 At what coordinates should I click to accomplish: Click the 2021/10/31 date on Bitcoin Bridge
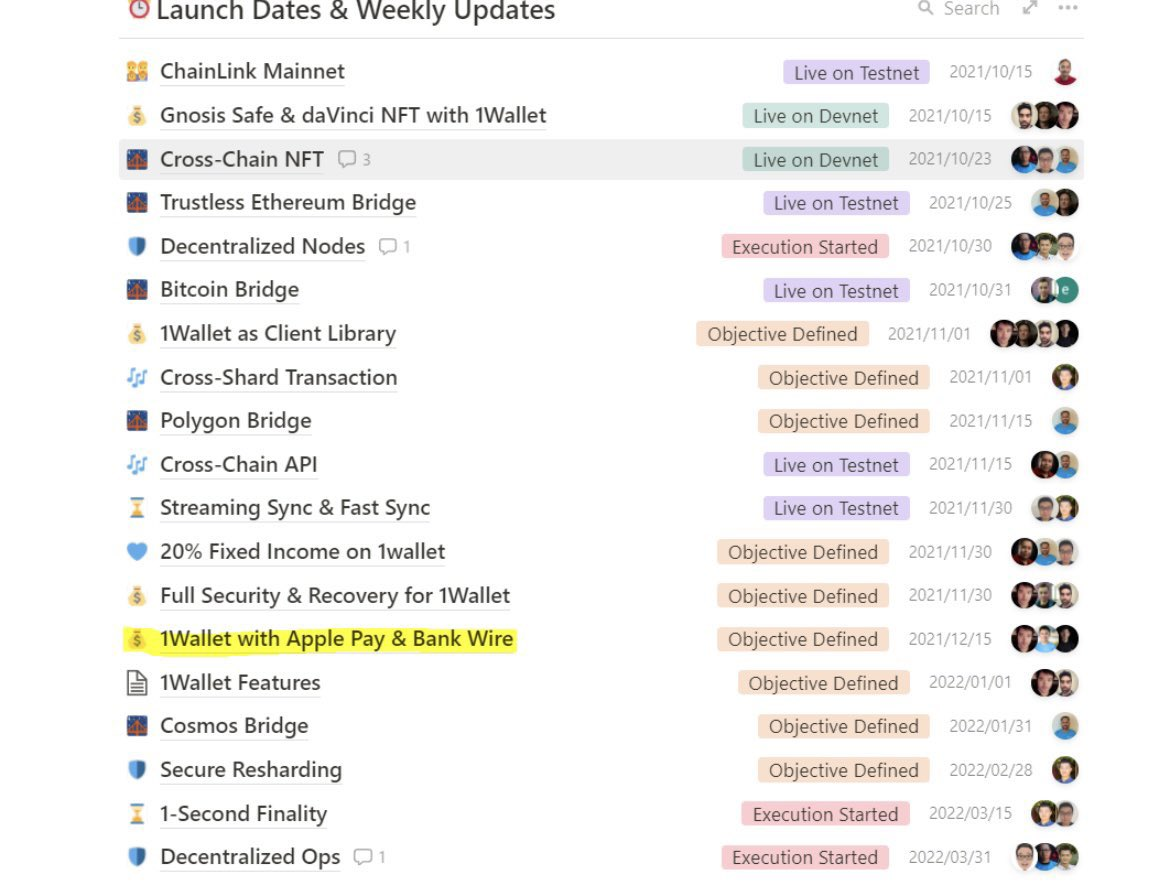(x=969, y=290)
